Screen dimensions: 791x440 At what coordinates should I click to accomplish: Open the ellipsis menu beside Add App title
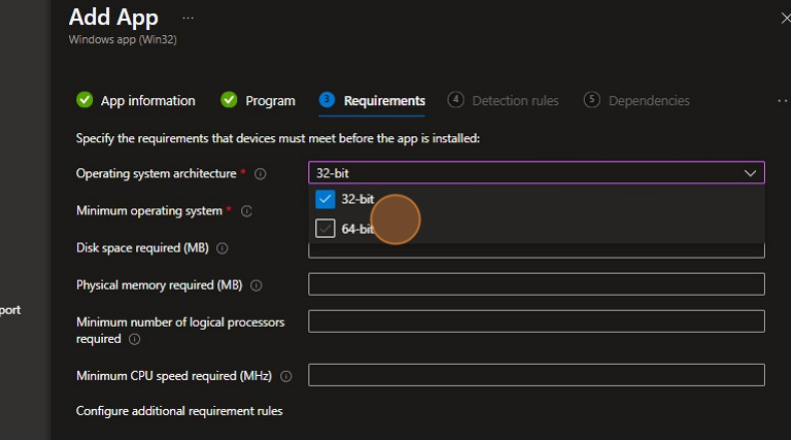click(x=188, y=19)
